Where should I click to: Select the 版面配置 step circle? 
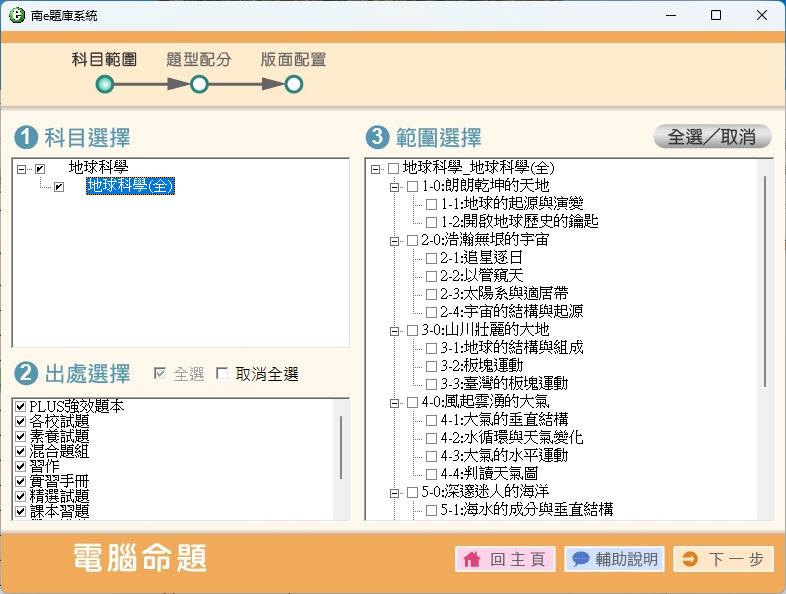tap(294, 84)
